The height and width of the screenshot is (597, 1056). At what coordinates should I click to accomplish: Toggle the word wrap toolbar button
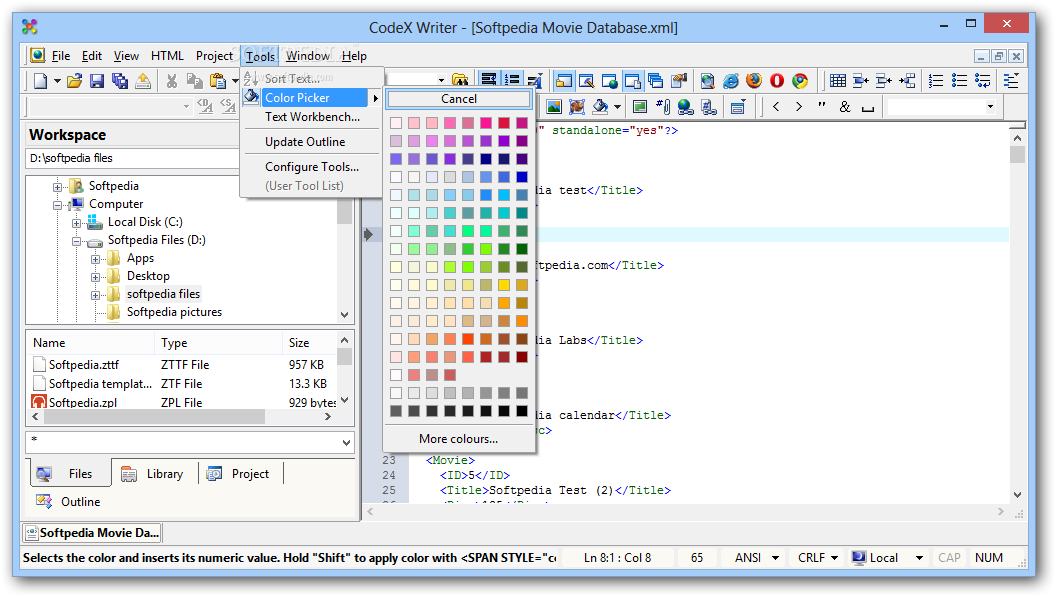490,80
